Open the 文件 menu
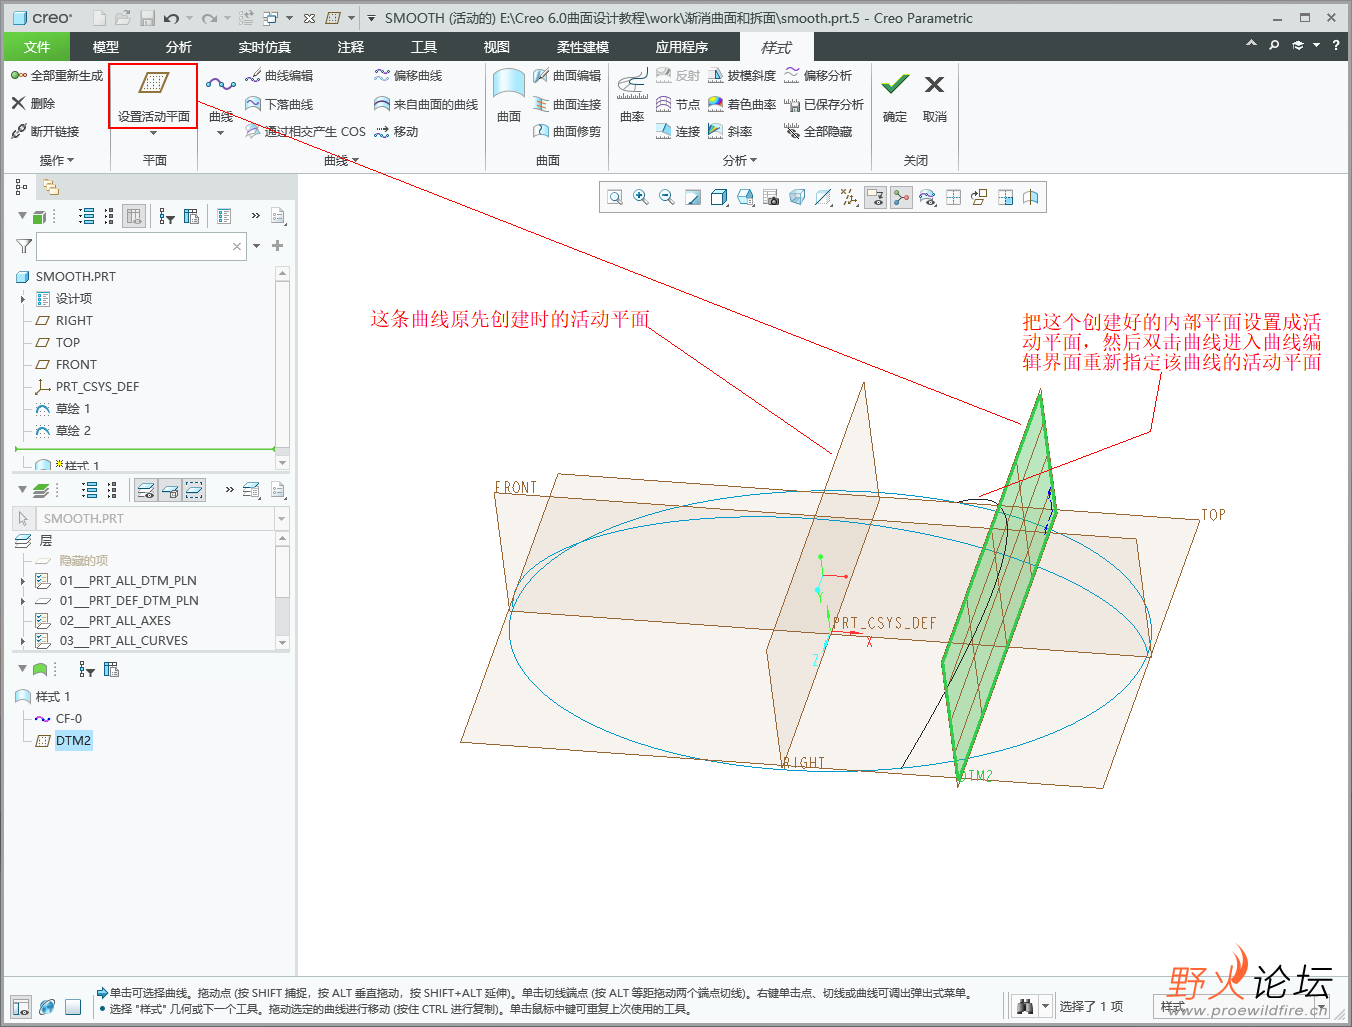This screenshot has height=1027, width=1352. [37, 47]
